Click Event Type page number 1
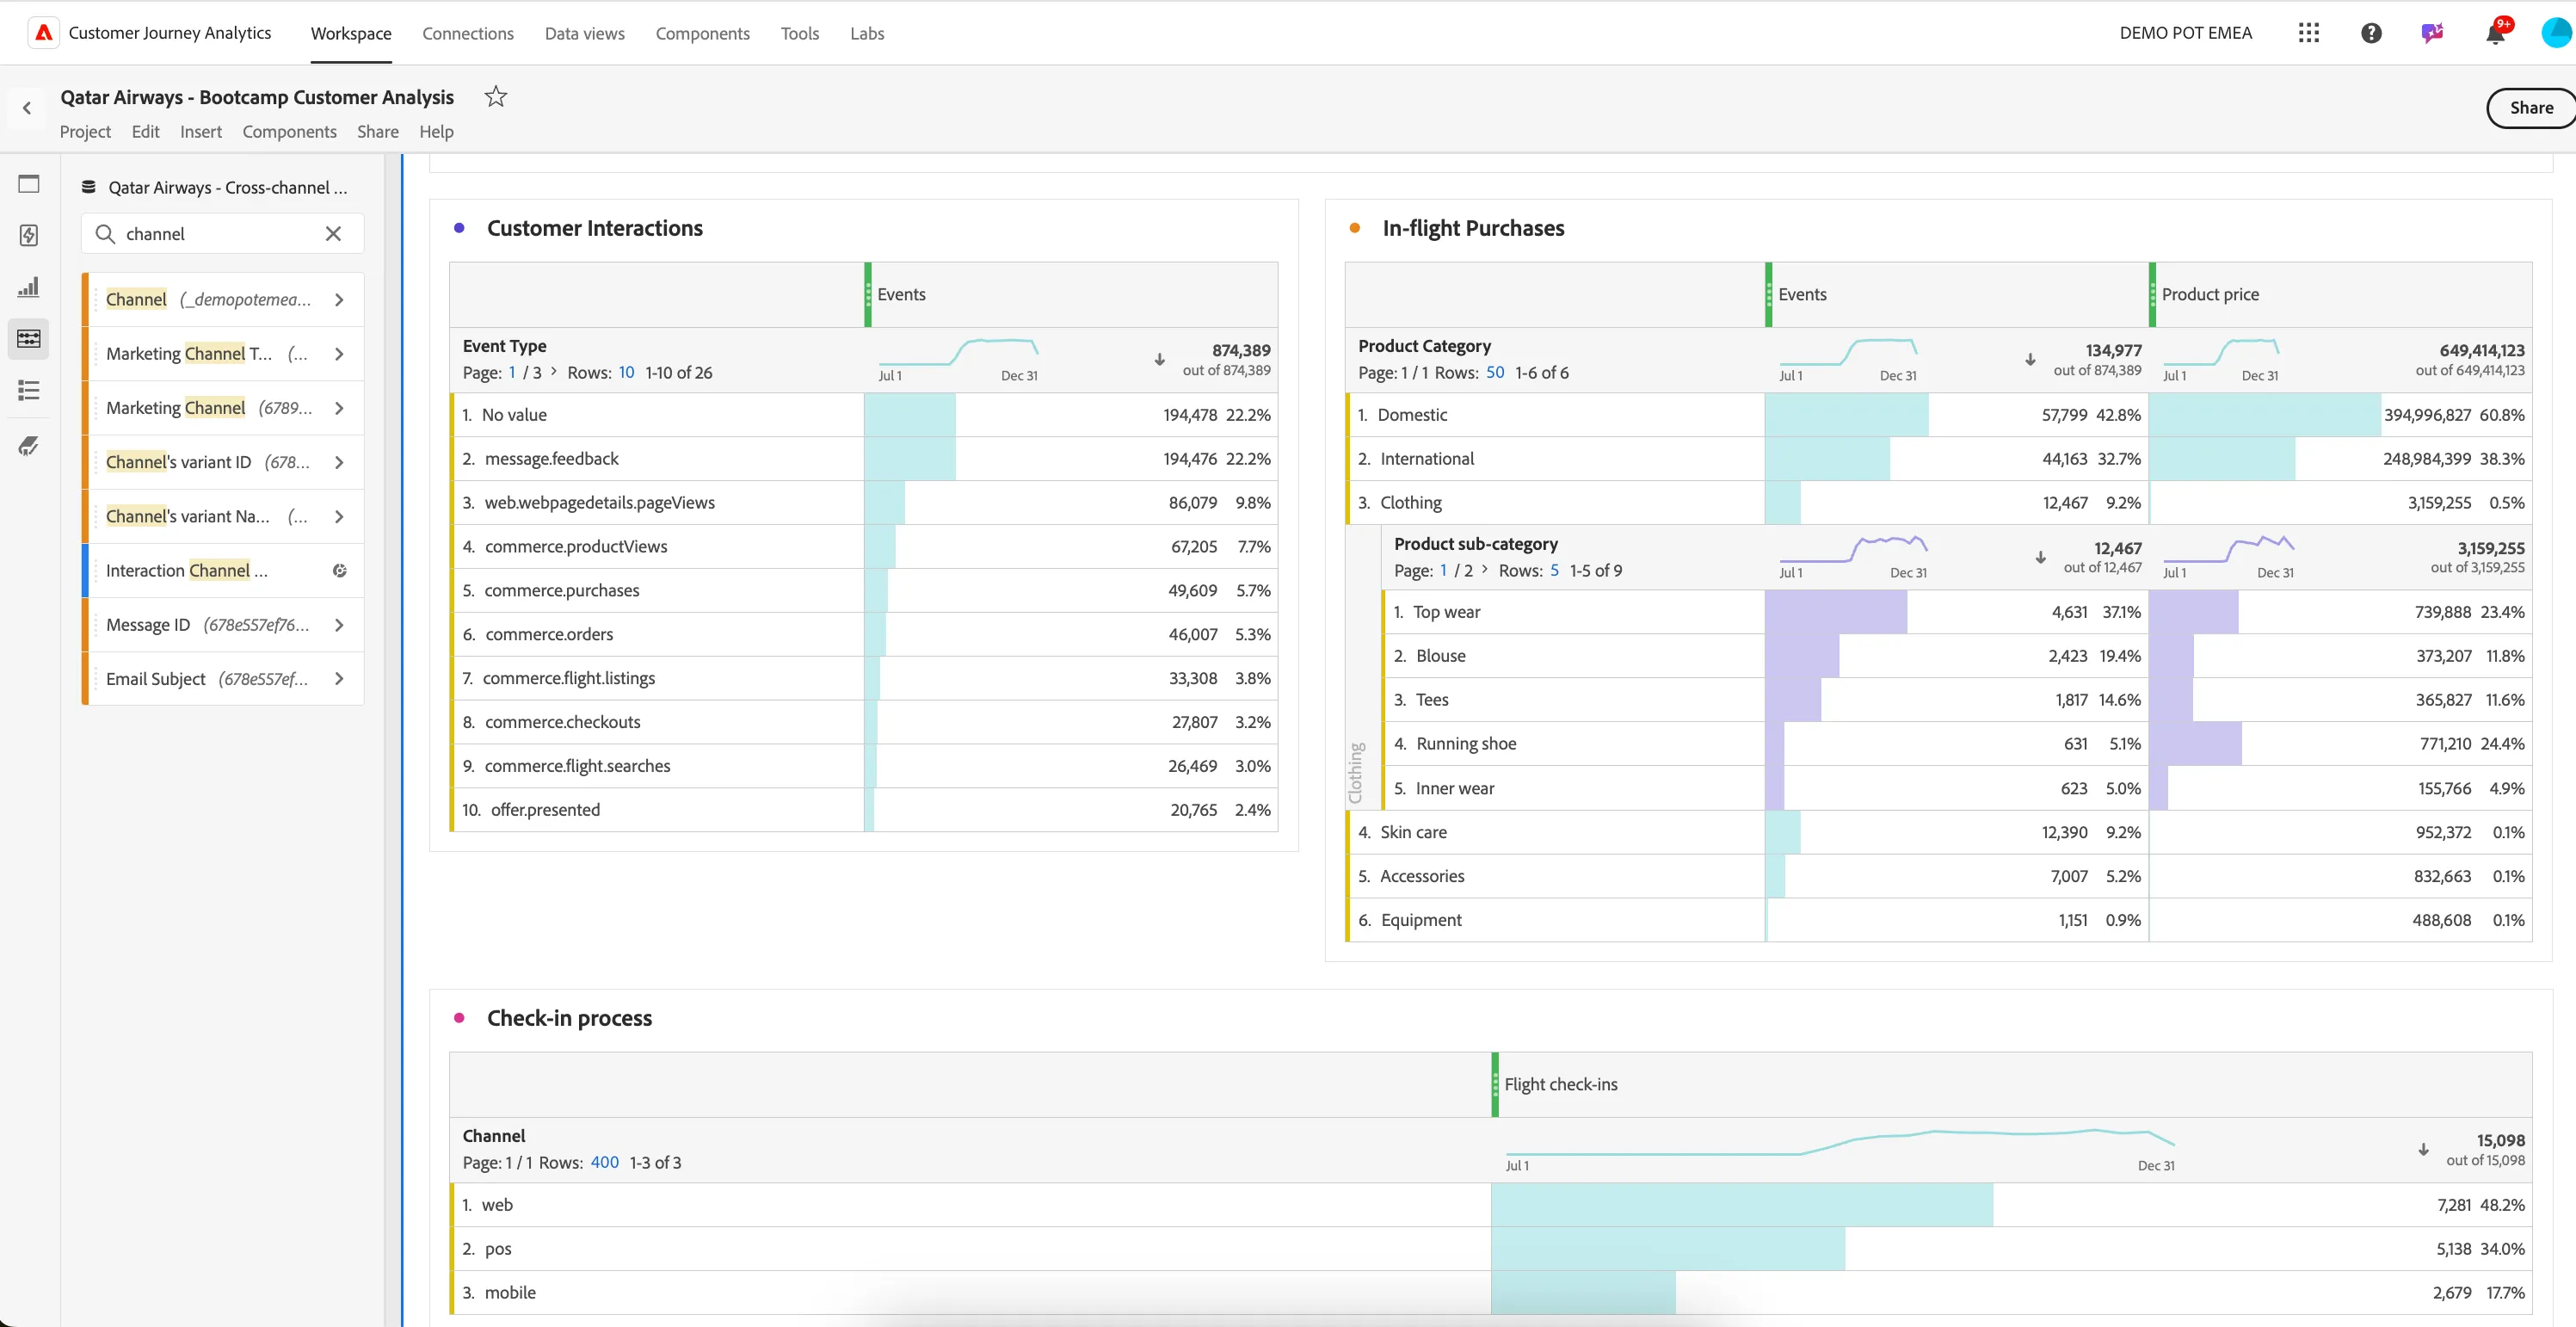The image size is (2576, 1327). click(512, 372)
